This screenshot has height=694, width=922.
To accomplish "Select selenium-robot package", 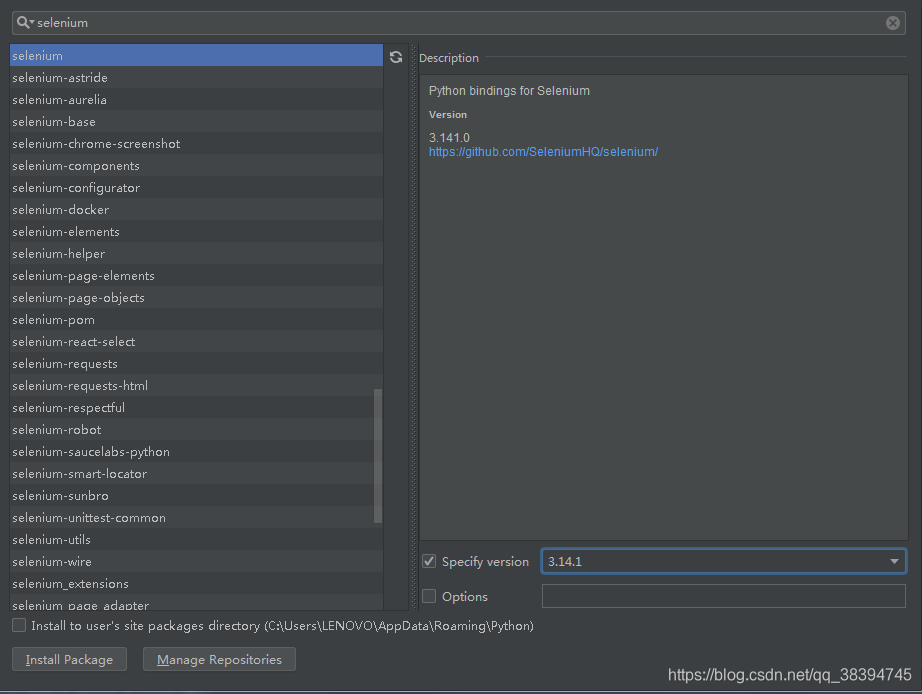I will [x=196, y=429].
